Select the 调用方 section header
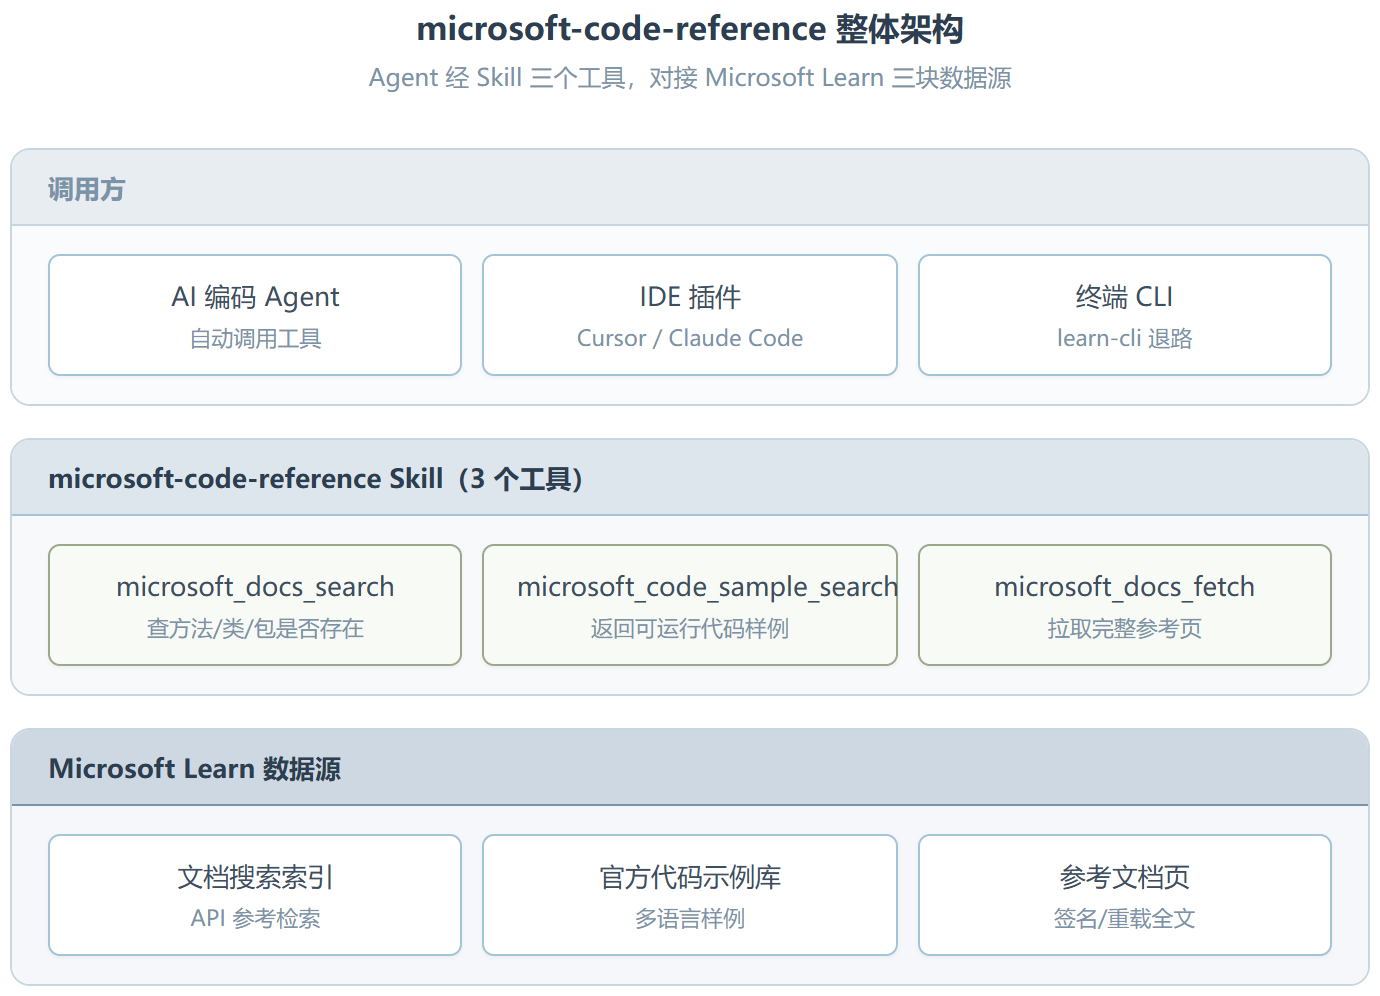This screenshot has height=996, width=1380. tap(690, 188)
